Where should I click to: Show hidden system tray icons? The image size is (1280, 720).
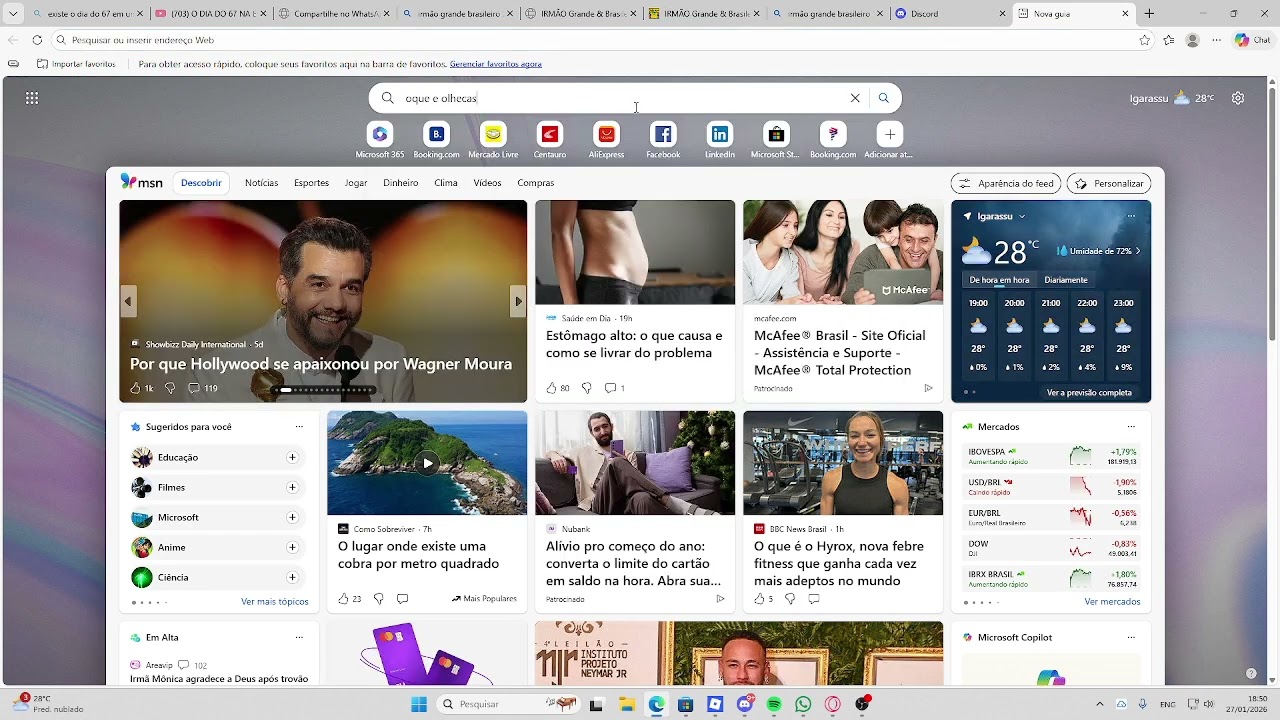point(1099,704)
